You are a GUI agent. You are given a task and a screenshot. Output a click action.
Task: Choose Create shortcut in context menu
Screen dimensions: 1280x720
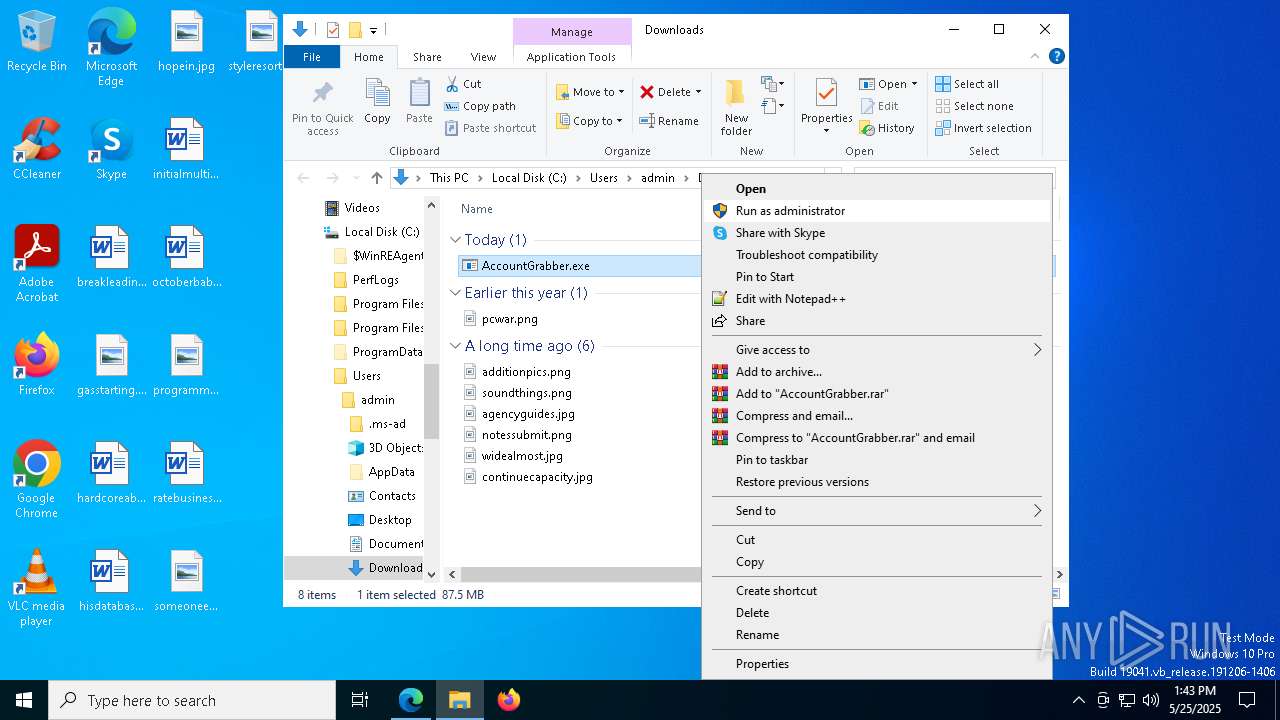coord(876,591)
